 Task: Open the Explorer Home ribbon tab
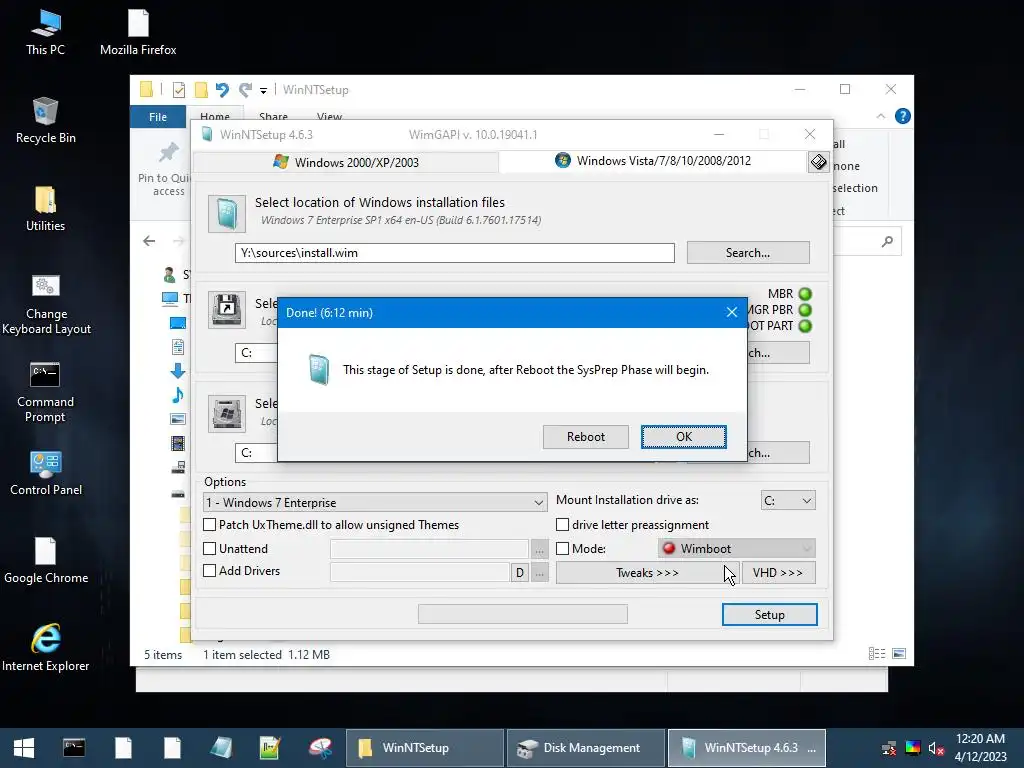[215, 116]
